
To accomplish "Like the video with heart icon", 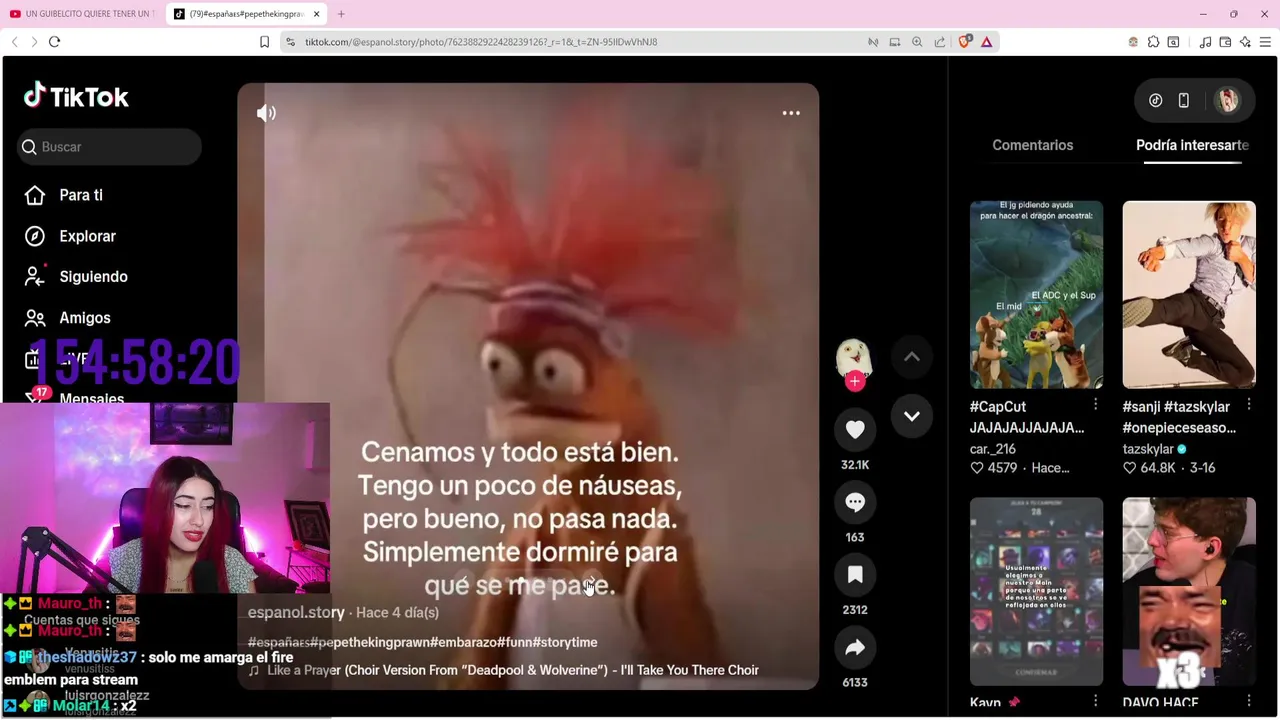I will point(855,430).
